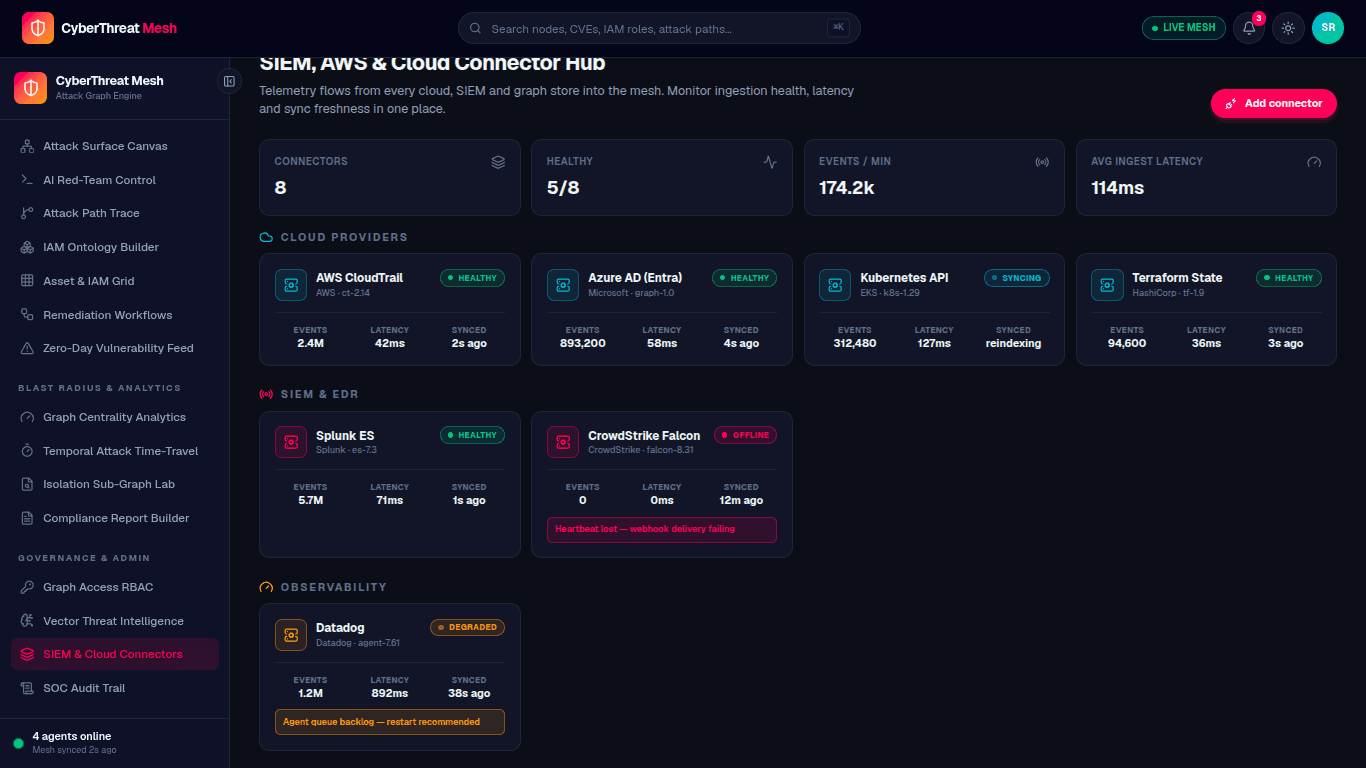Click 'Heartbeat lost — webhook delivery failing' alert

tap(662, 530)
